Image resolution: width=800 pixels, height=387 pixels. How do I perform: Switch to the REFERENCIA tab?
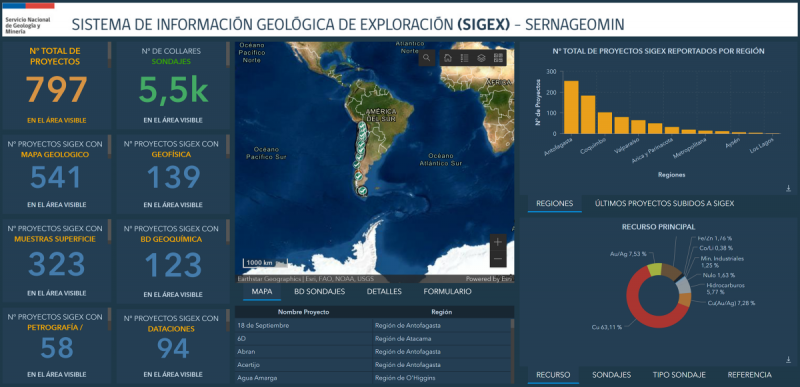click(x=749, y=375)
